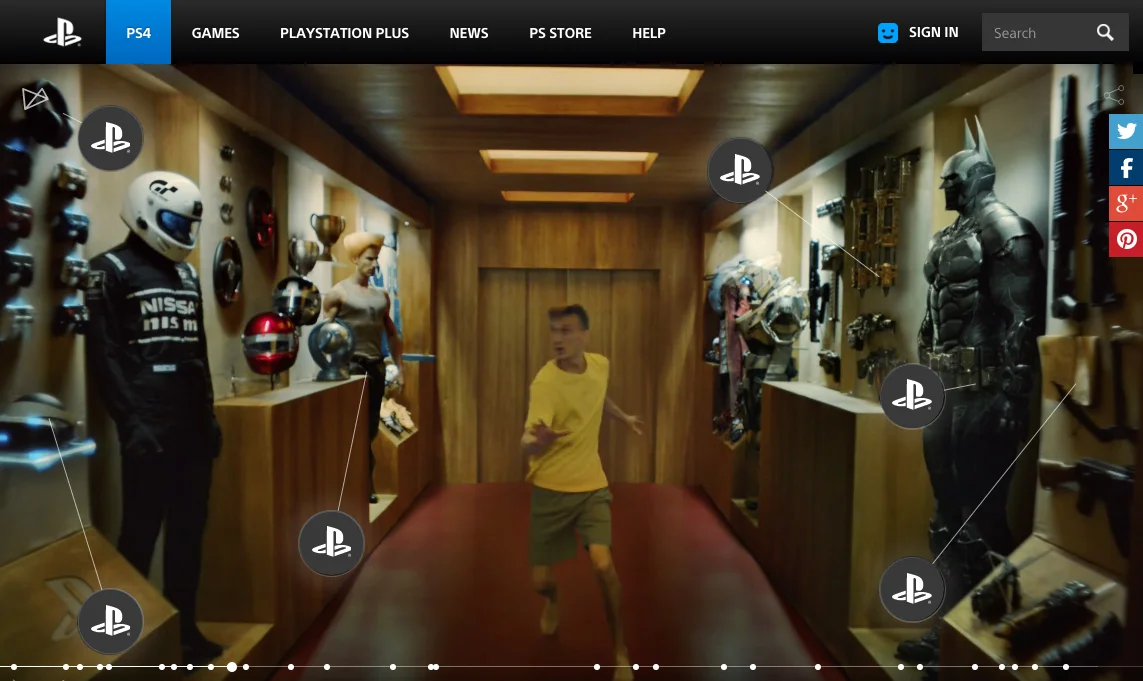
Task: Pin this on Pinterest
Action: pos(1126,238)
